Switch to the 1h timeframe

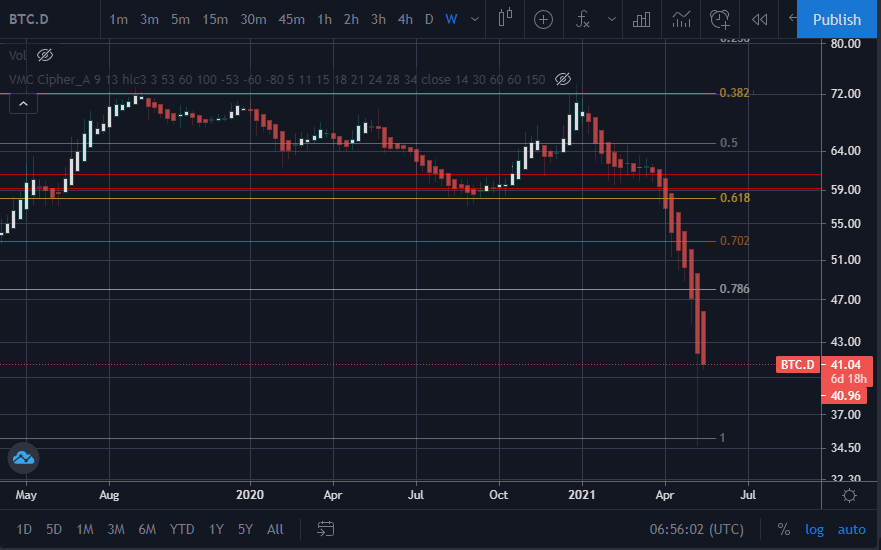324,20
